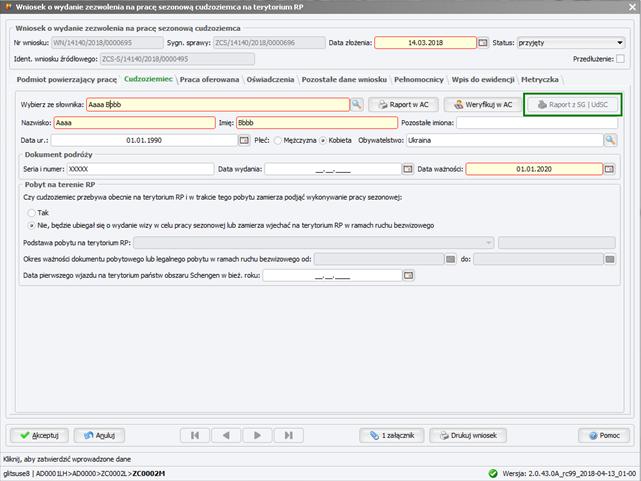This screenshot has height=481, width=641.
Task: Click Drukuj wniosek to print
Action: tap(468, 435)
